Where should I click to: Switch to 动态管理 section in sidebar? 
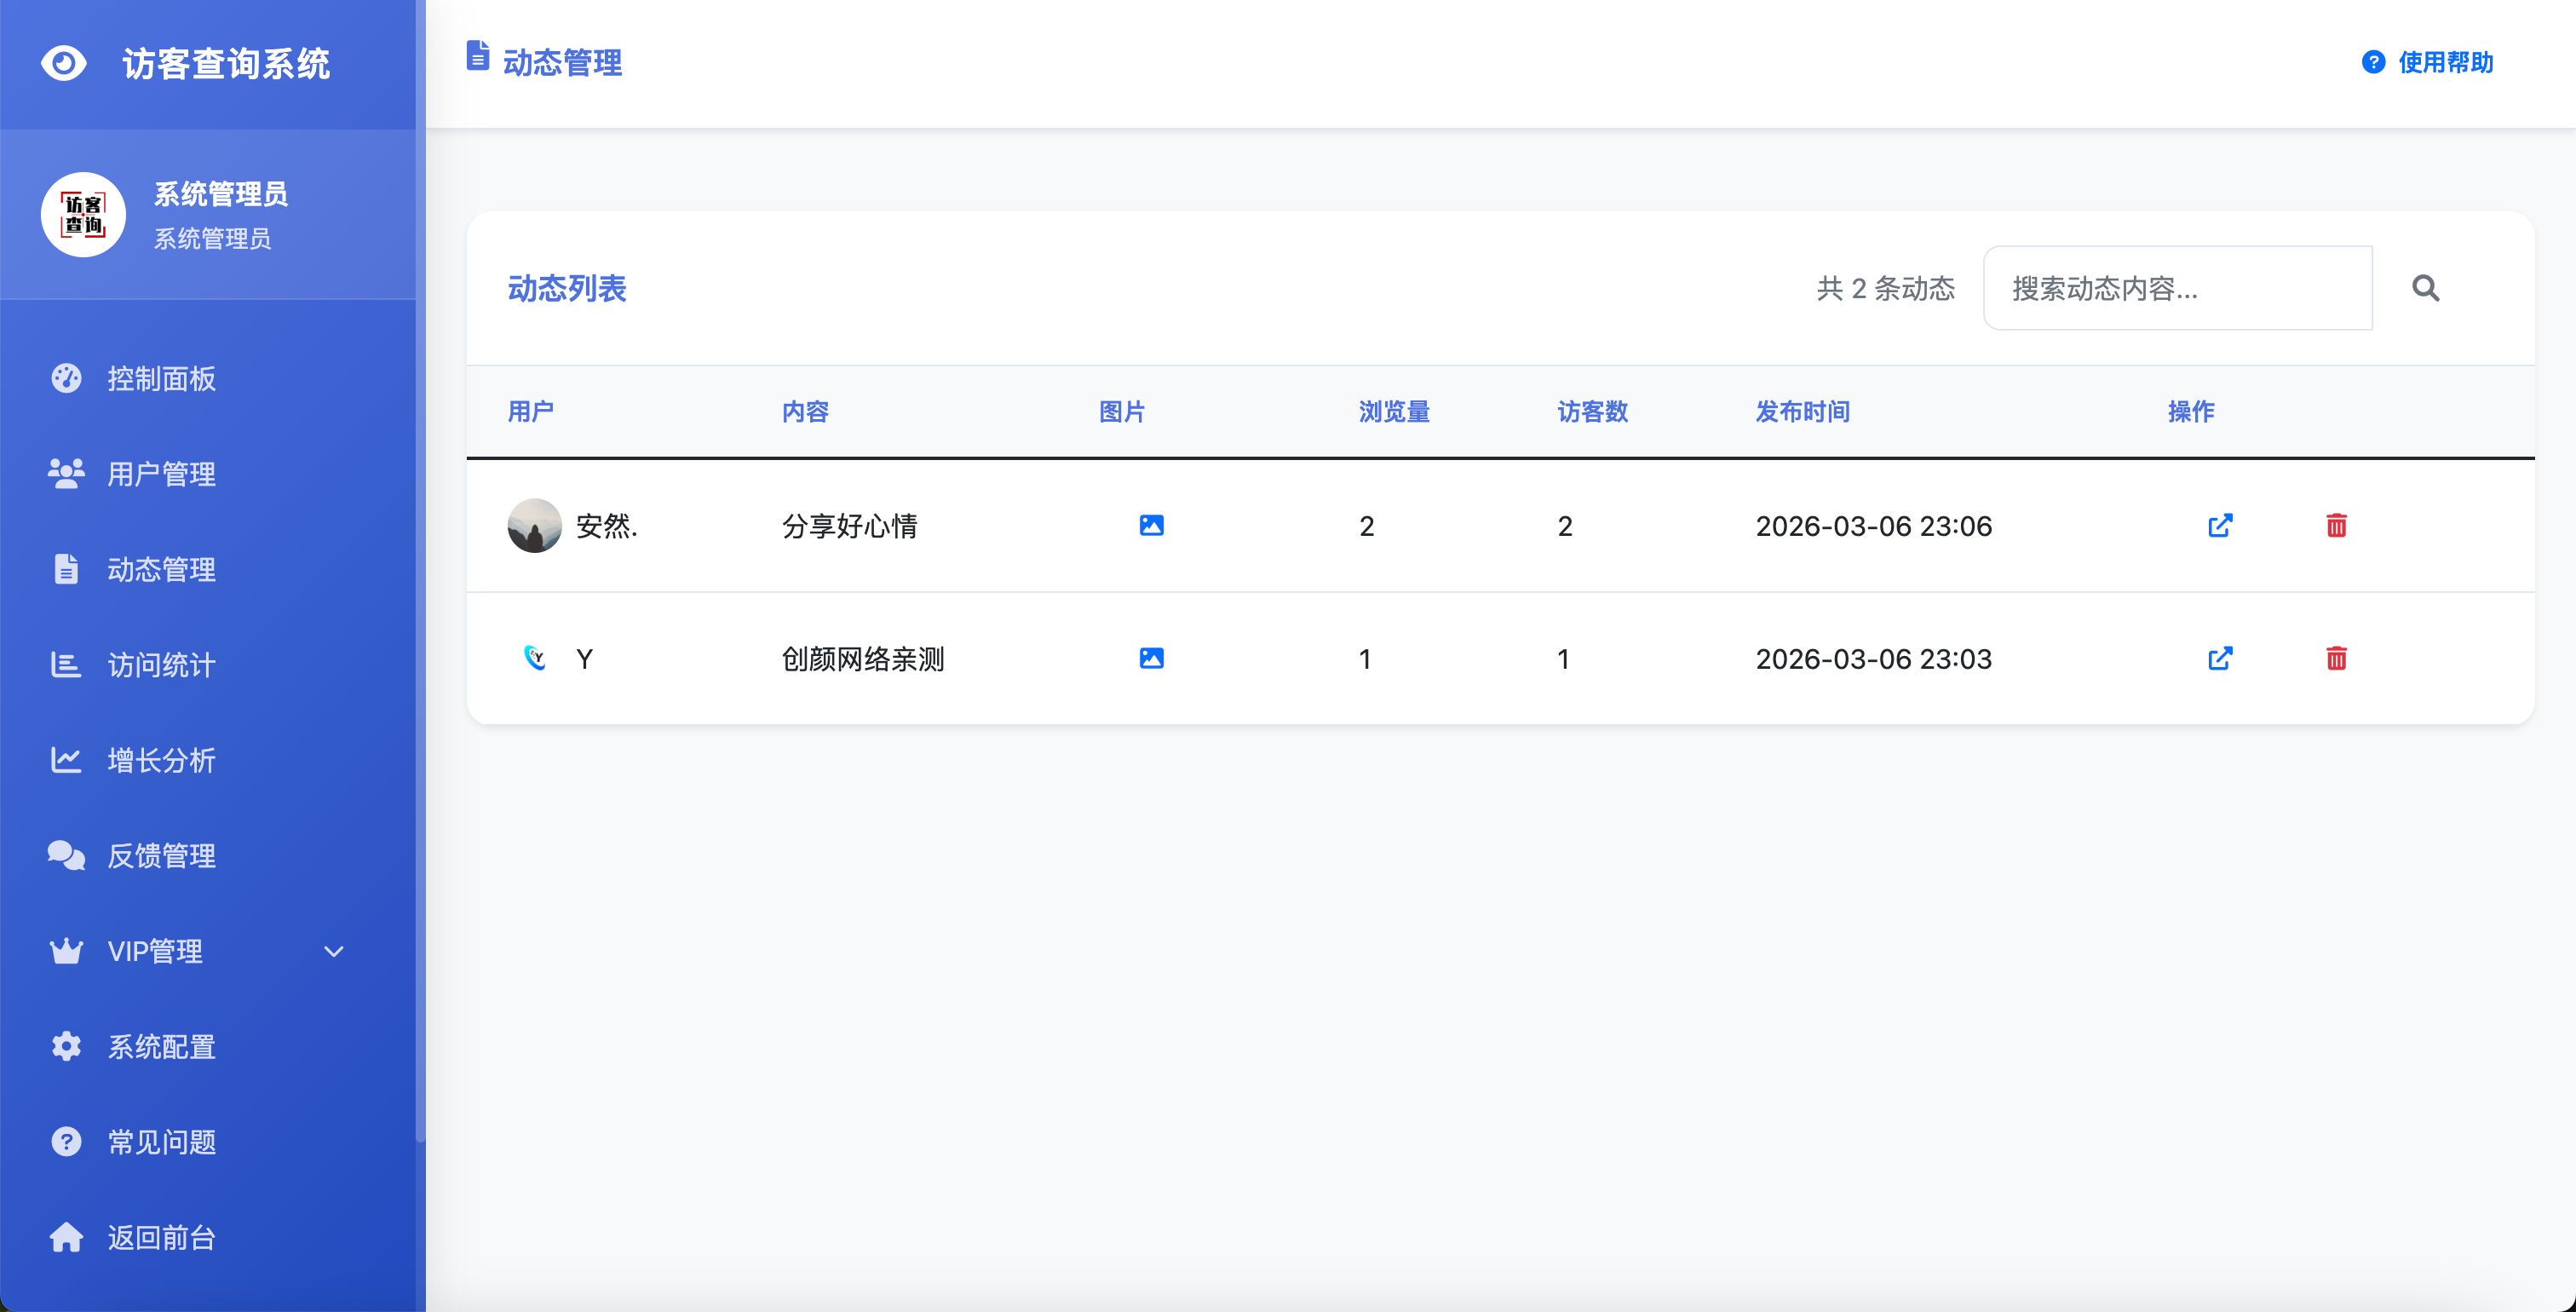click(160, 570)
